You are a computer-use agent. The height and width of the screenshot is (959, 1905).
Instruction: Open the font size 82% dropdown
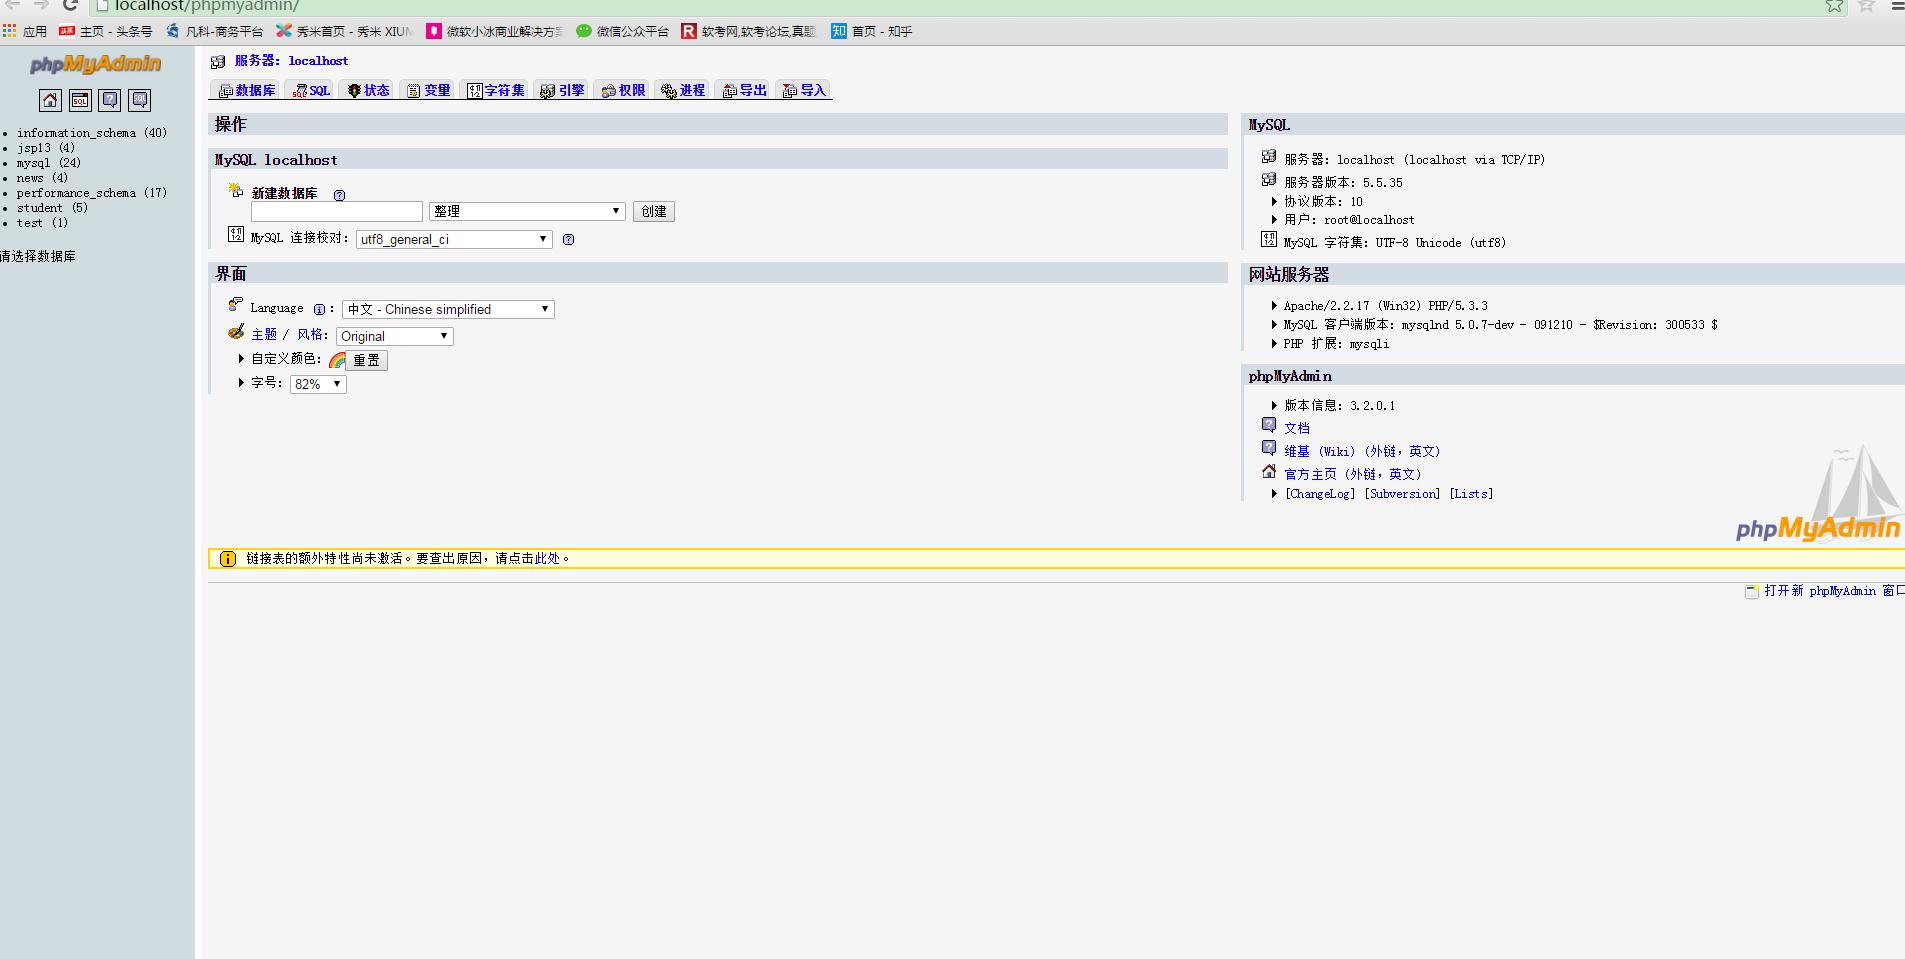tap(318, 384)
